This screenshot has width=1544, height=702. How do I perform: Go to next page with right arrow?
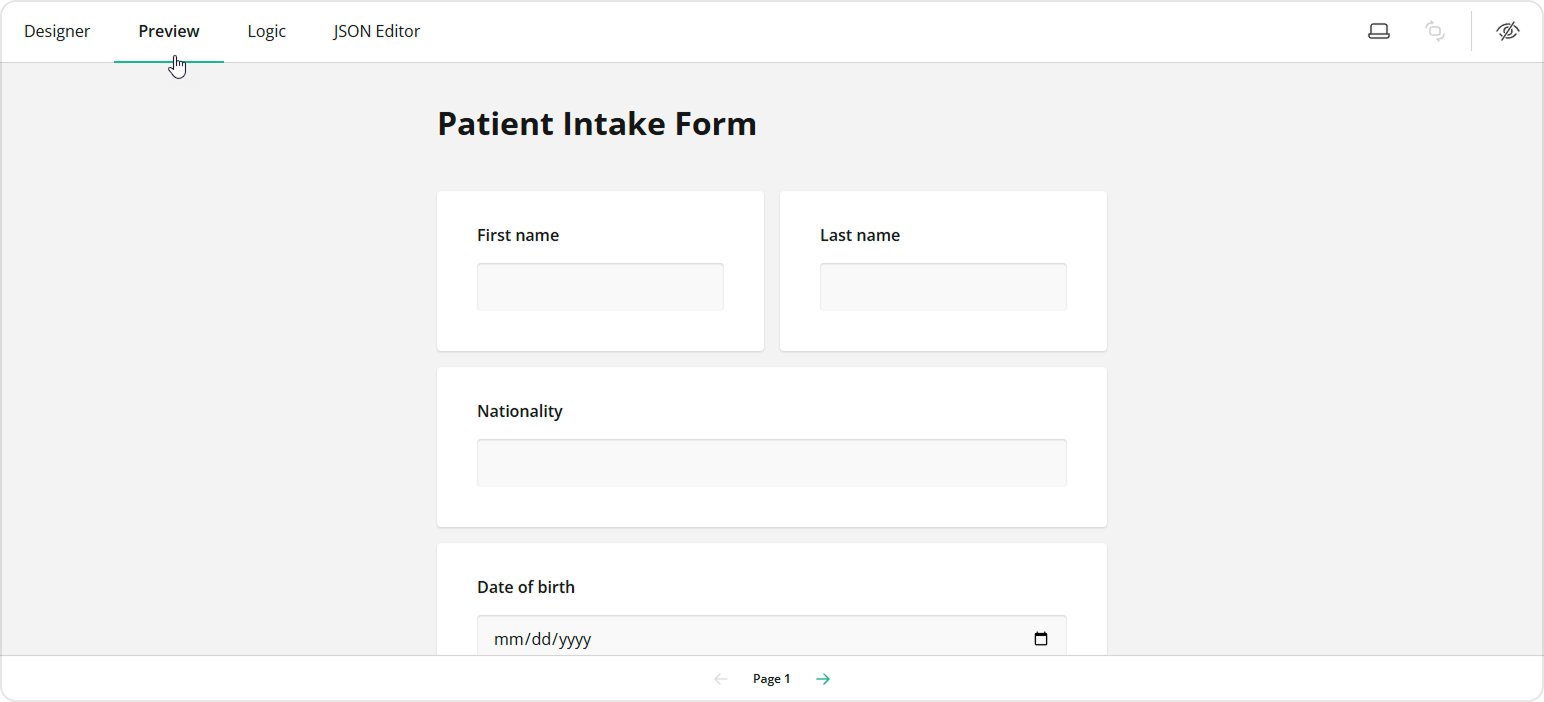tap(822, 678)
